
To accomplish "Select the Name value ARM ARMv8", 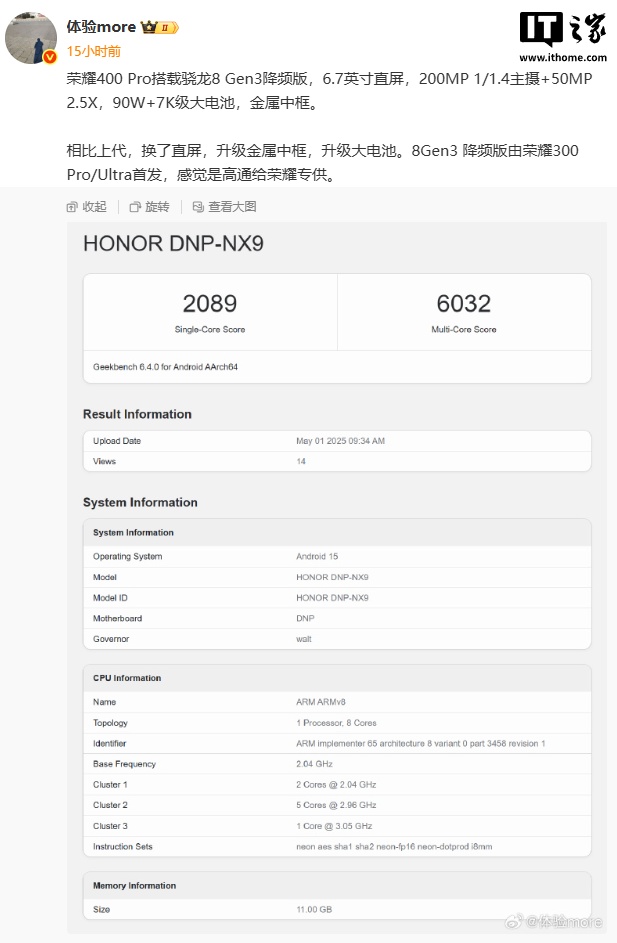I will (321, 702).
